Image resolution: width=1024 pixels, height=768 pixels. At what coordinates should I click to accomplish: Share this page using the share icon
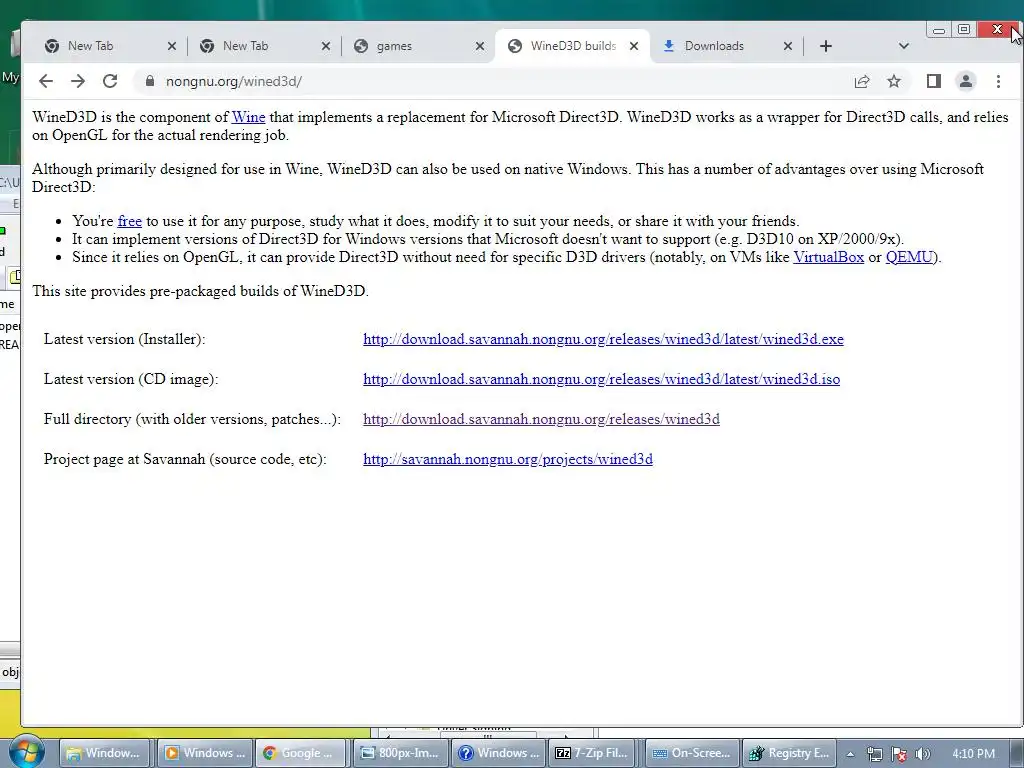tap(862, 81)
